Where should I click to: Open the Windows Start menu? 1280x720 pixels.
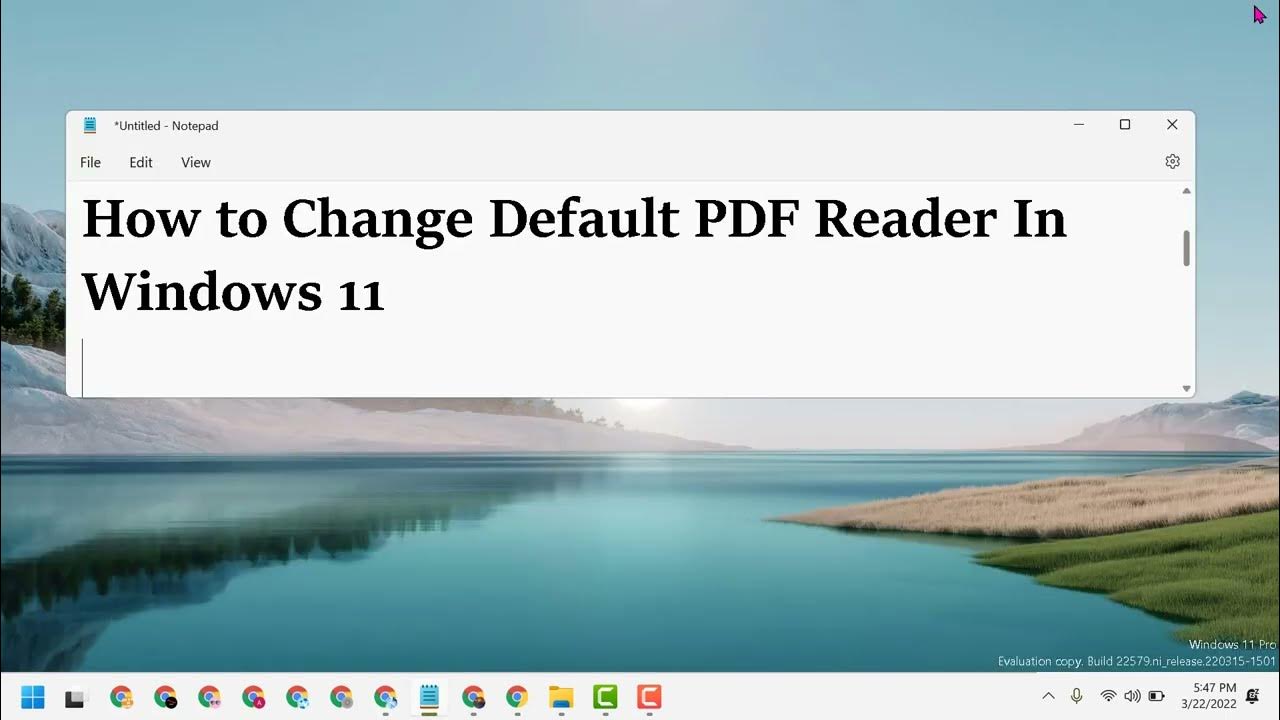point(32,697)
